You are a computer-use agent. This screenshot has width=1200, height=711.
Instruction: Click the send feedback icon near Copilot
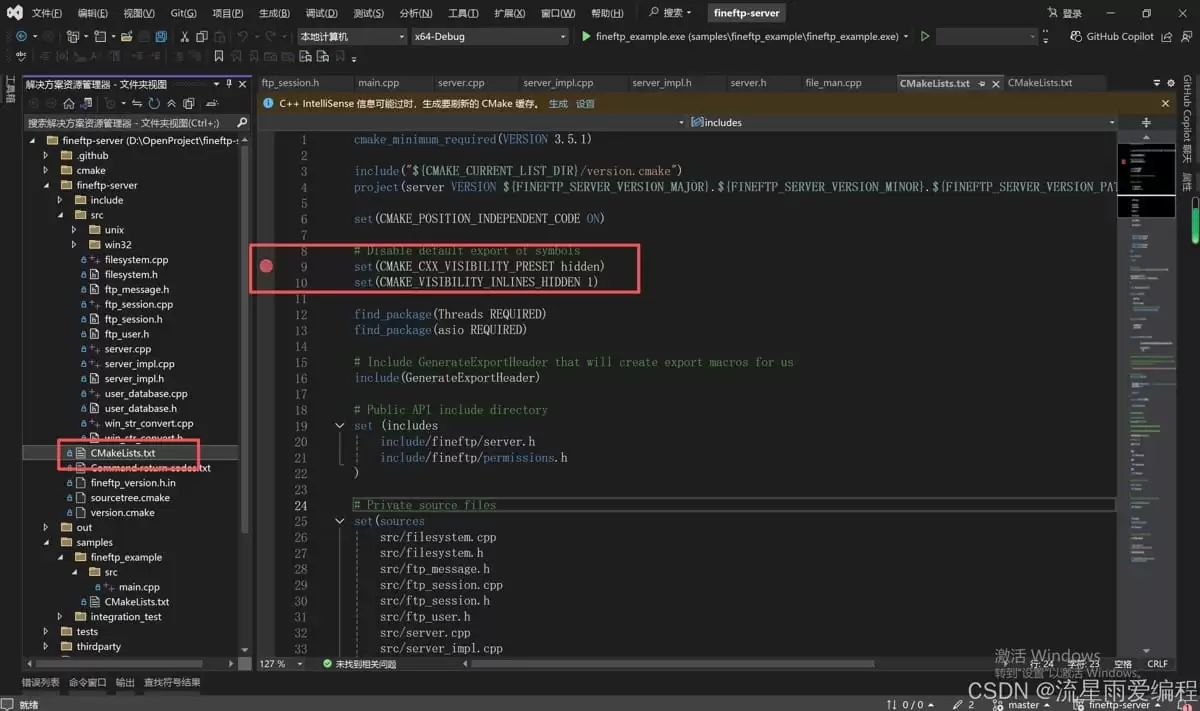coord(1186,36)
